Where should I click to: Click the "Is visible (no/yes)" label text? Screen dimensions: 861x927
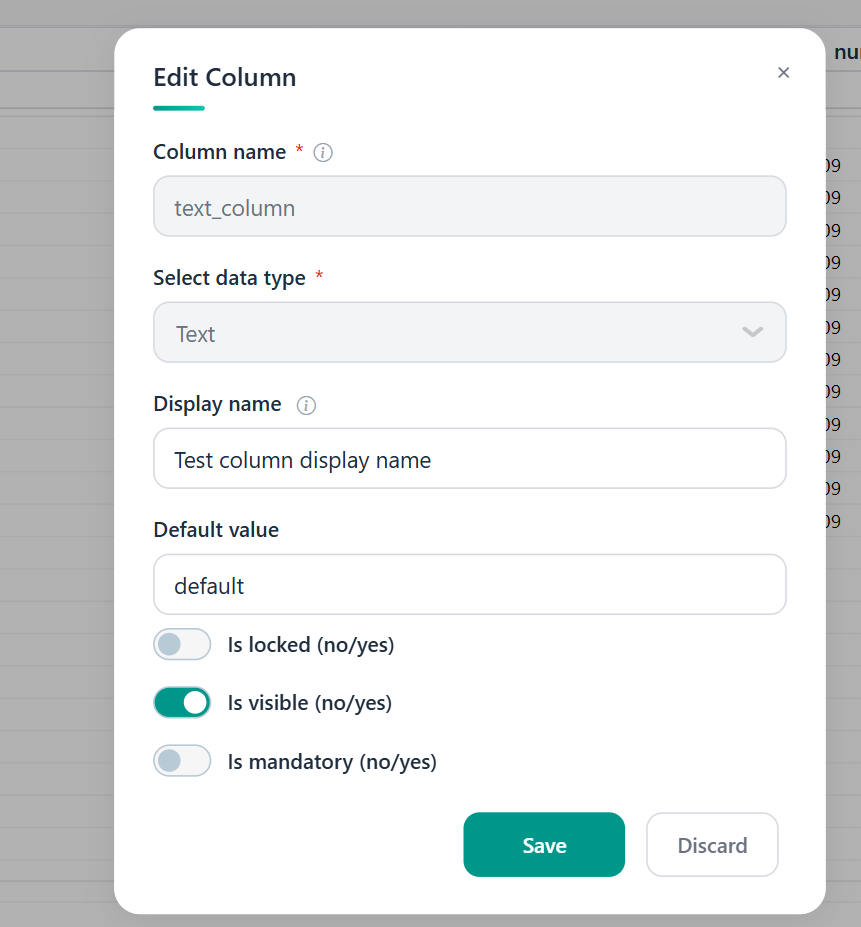click(310, 703)
